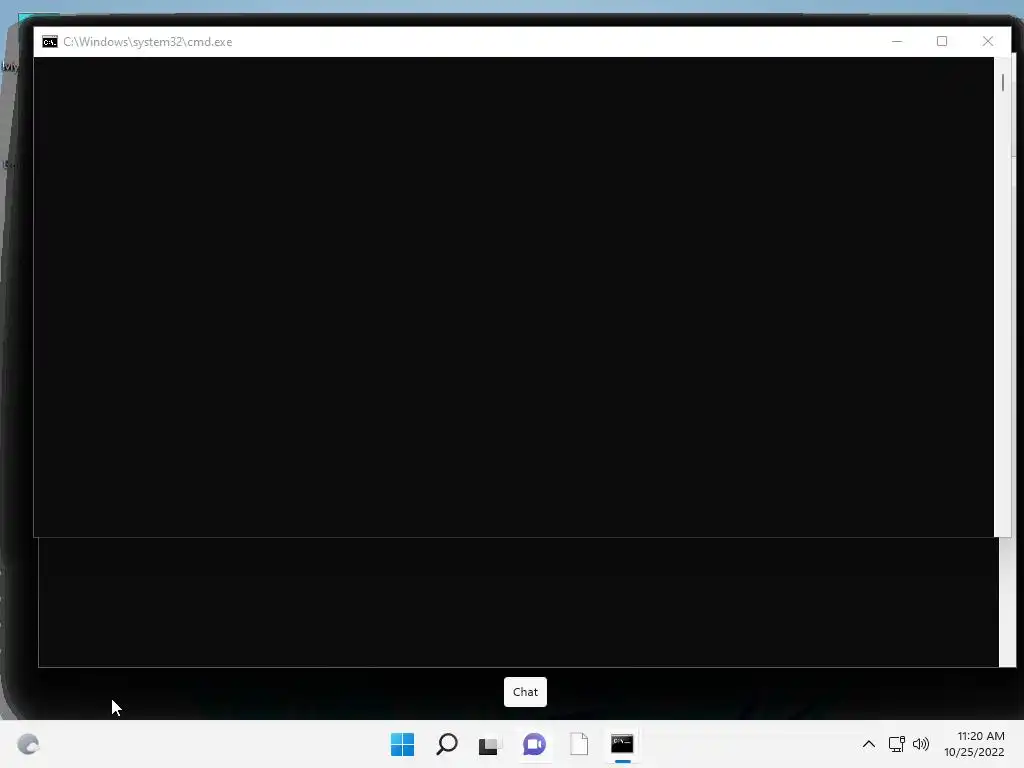Open taskbar Search
This screenshot has width=1024, height=768.
pyautogui.click(x=447, y=744)
